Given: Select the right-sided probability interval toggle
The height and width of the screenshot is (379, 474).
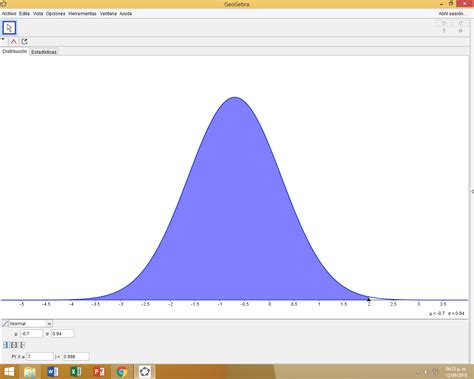Looking at the screenshot, I should click(x=22, y=345).
